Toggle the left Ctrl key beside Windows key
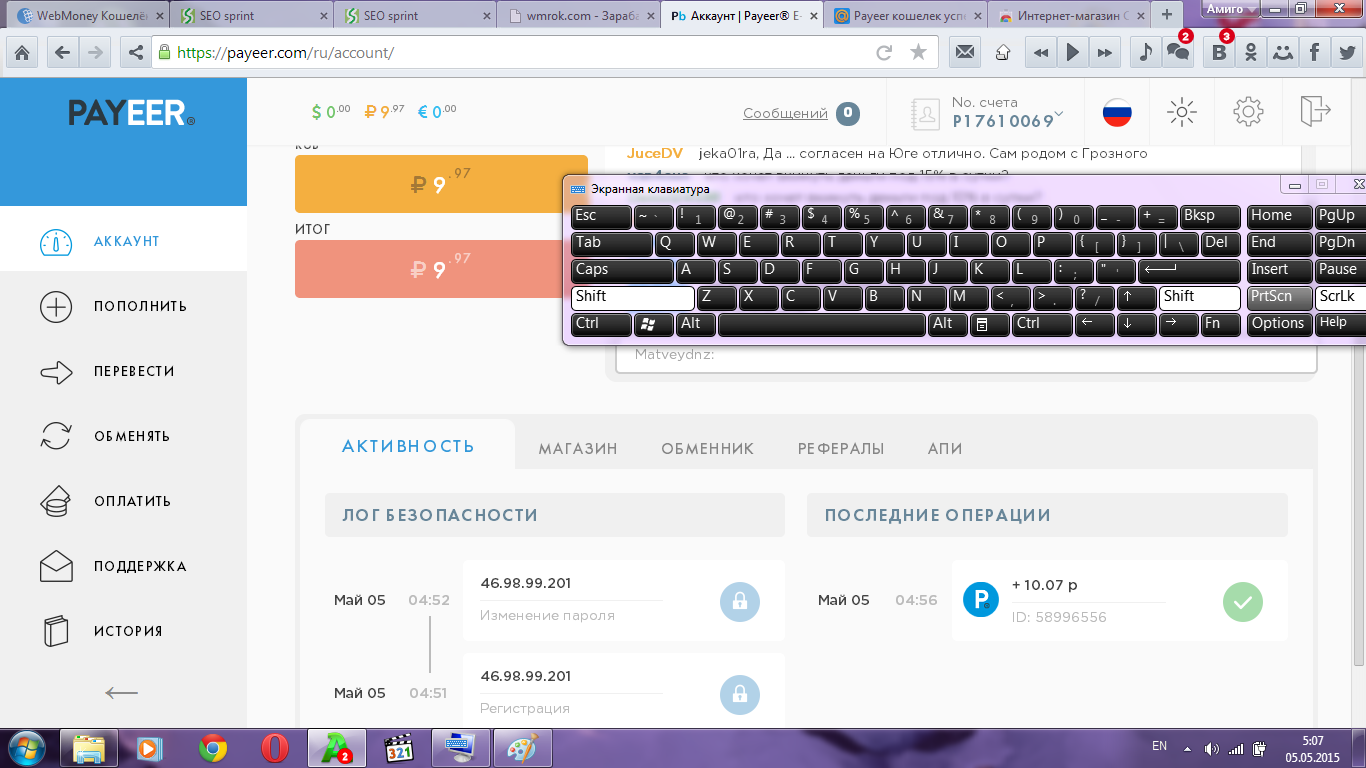 (601, 324)
